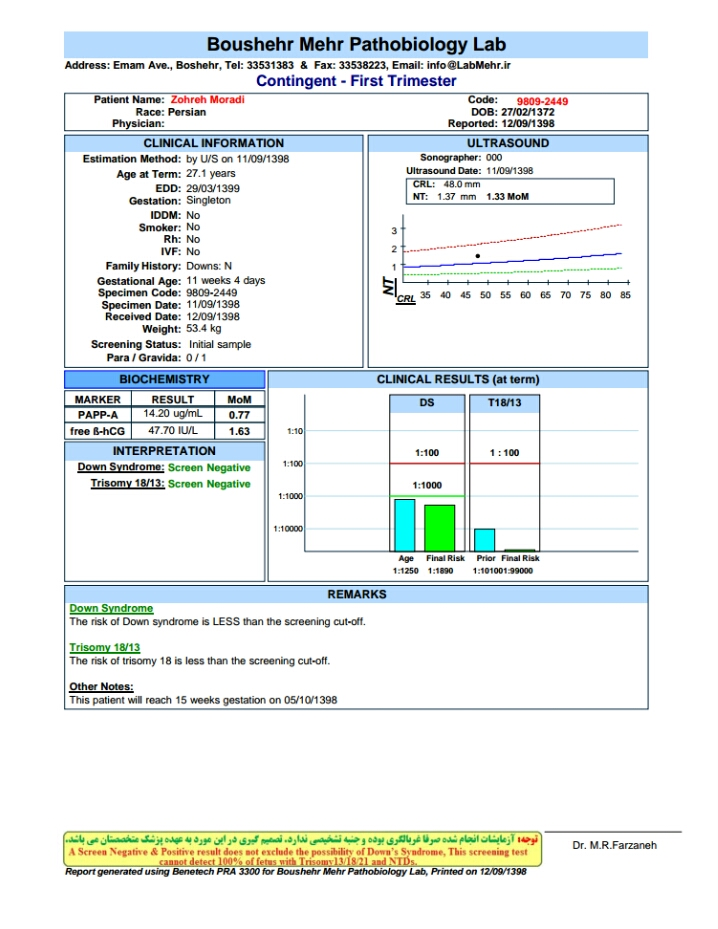Click the 'ULTRASOUND' section header

[508, 143]
